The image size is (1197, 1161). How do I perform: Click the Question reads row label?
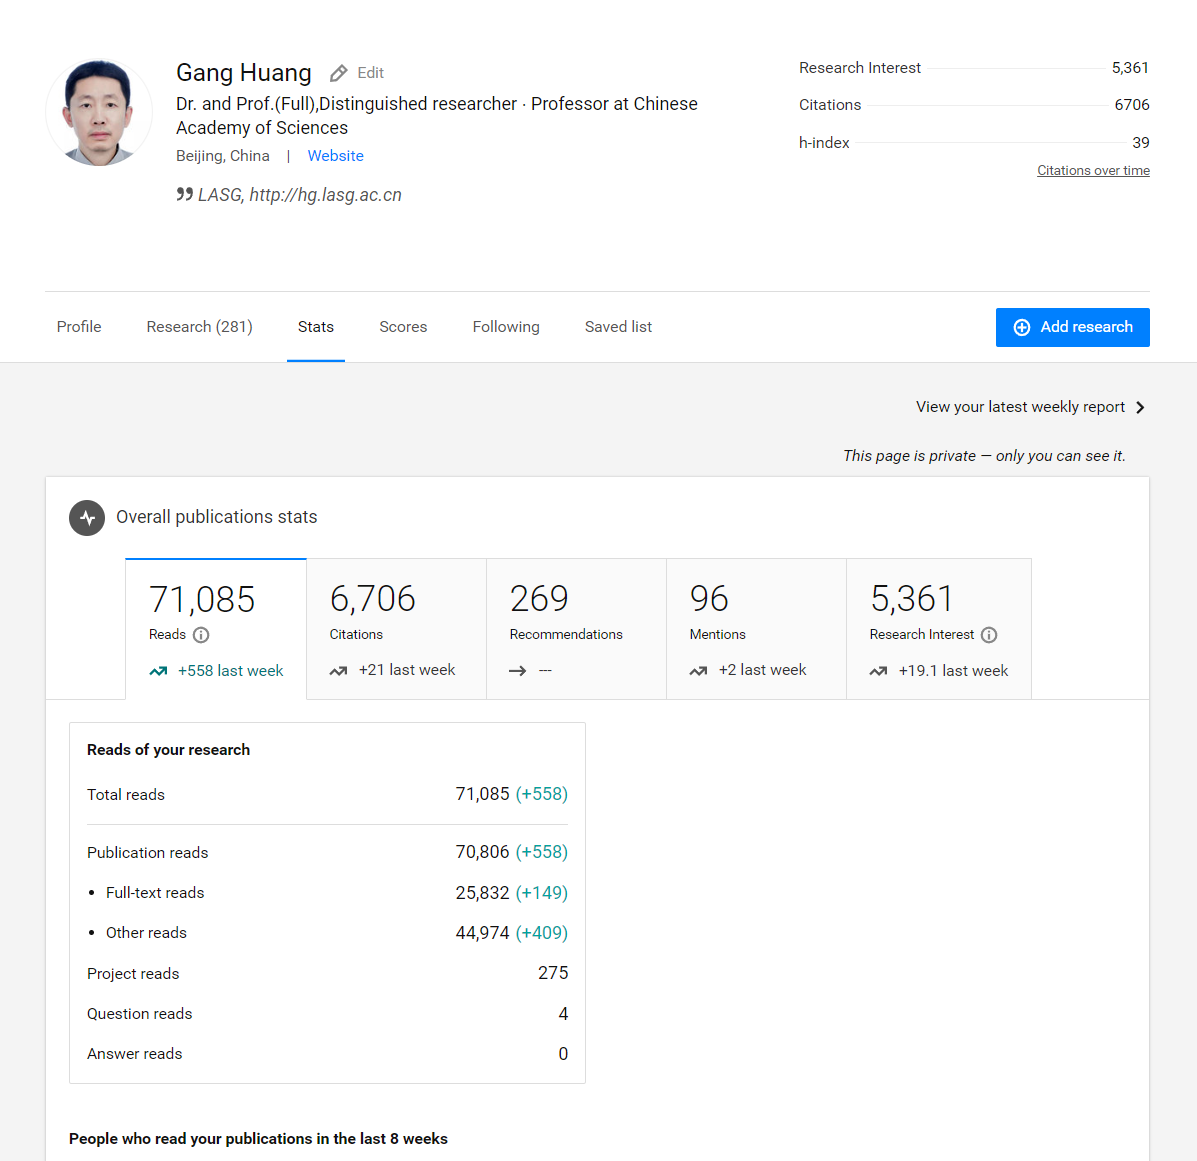pos(140,1014)
